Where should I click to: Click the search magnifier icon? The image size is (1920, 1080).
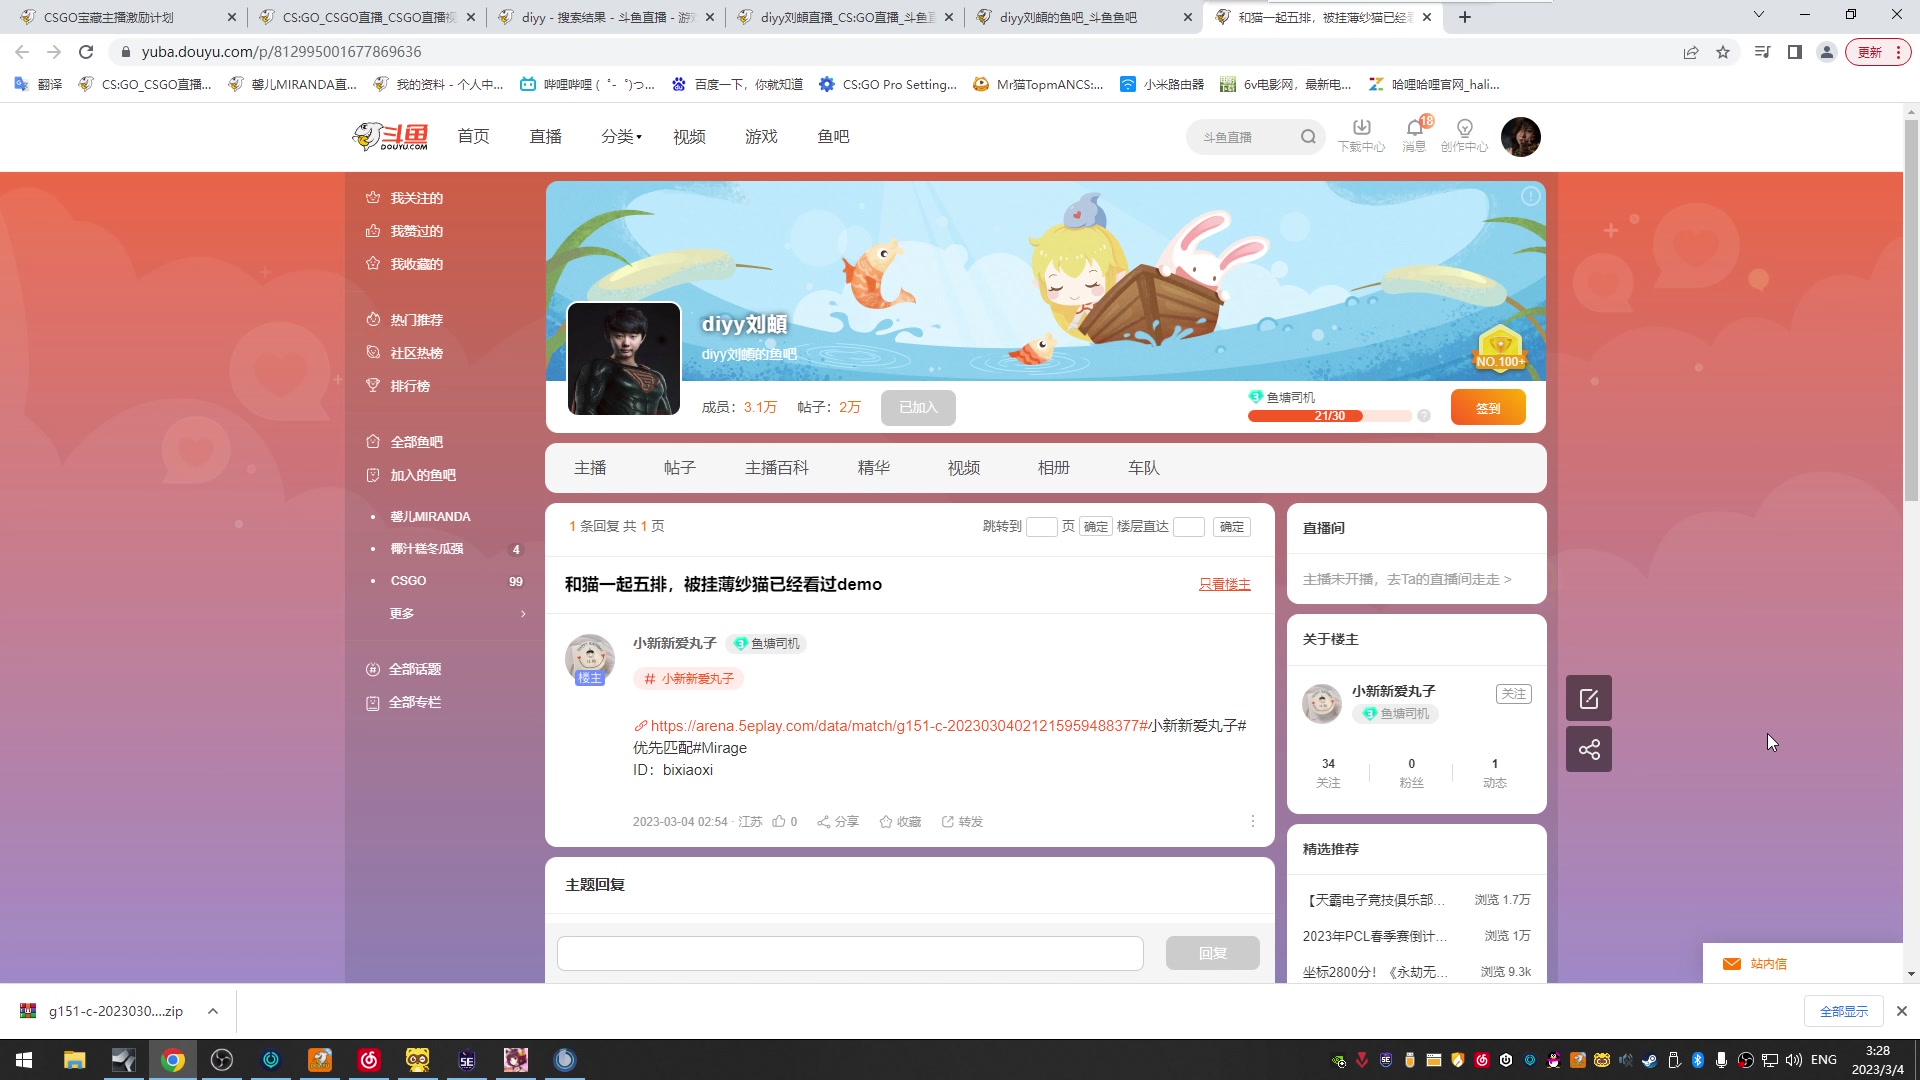click(1308, 137)
